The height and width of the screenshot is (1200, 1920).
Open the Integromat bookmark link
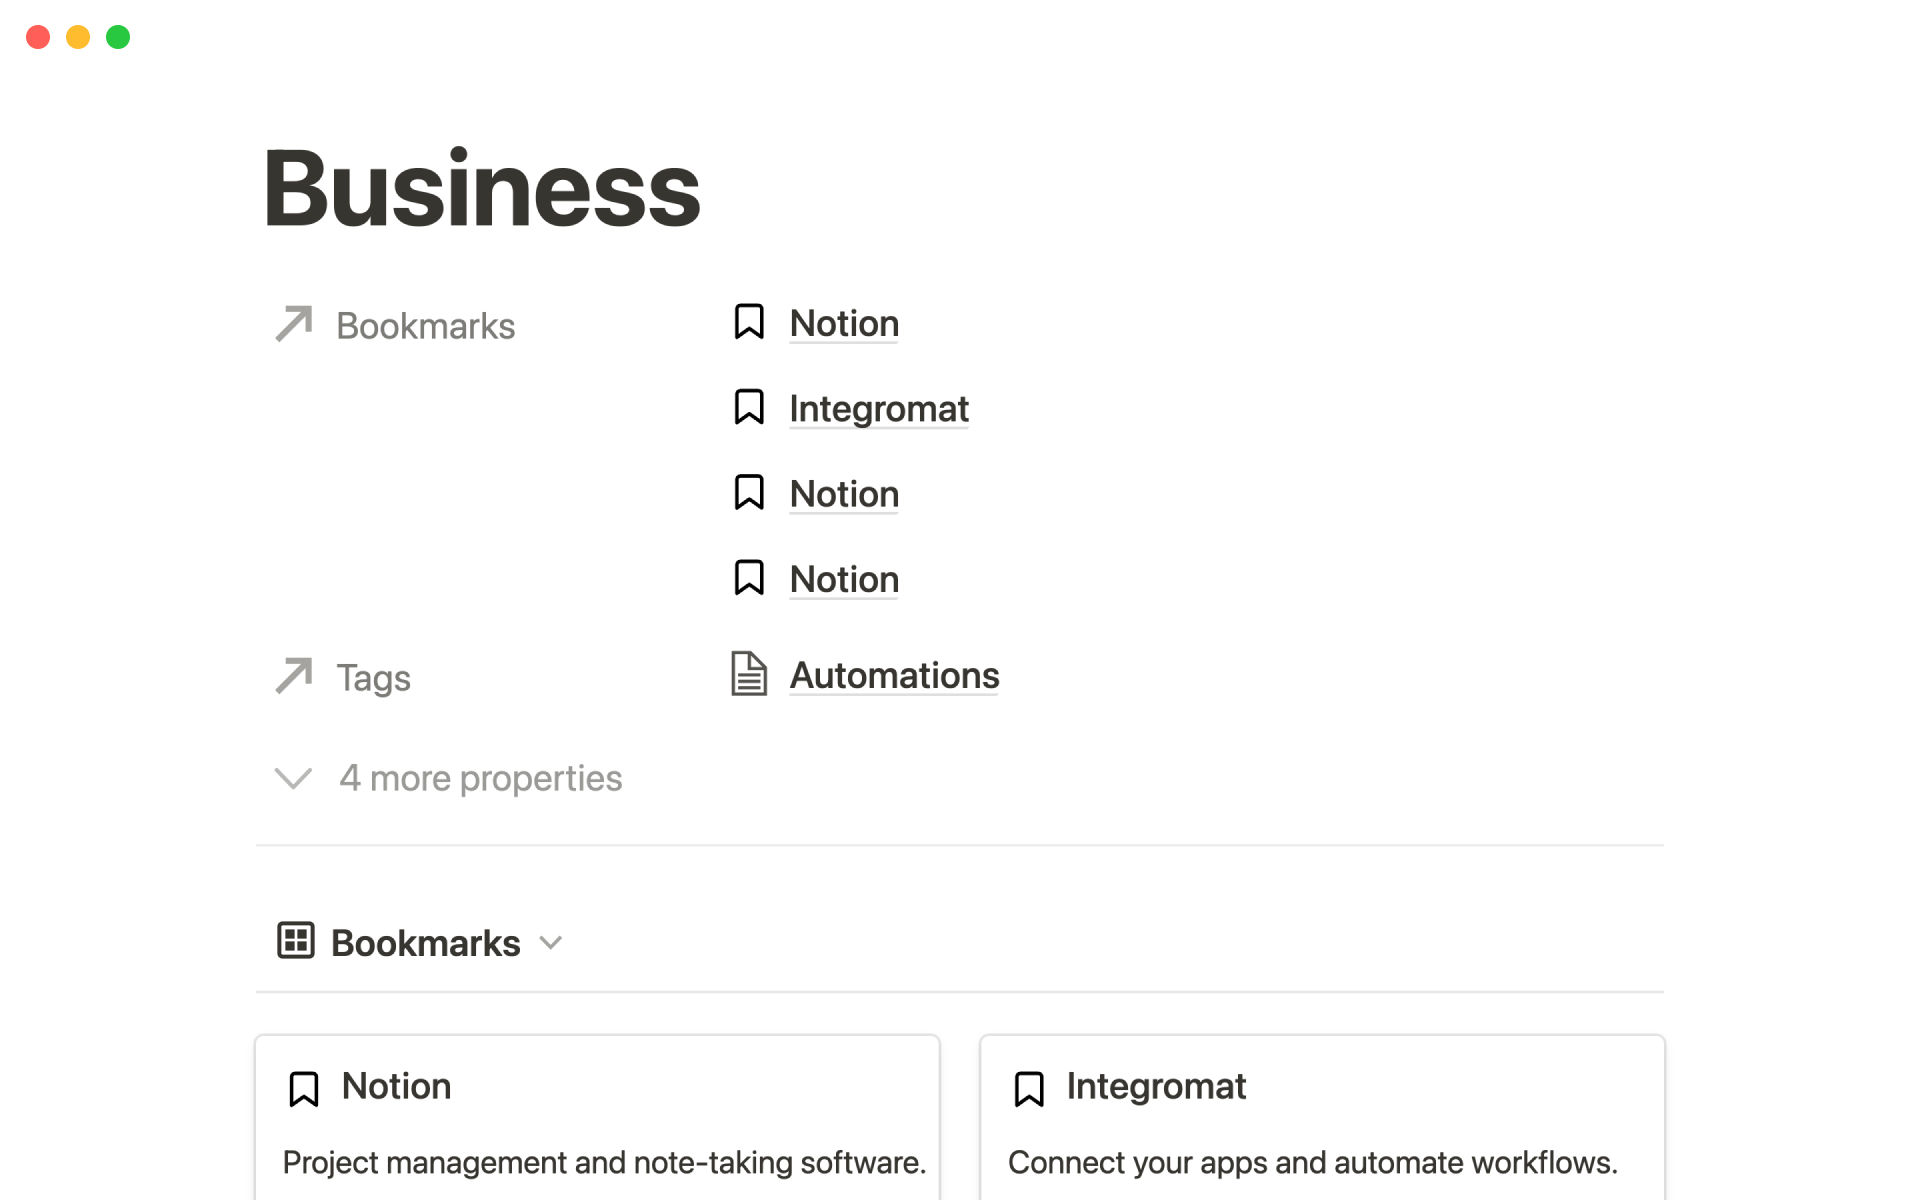(878, 408)
